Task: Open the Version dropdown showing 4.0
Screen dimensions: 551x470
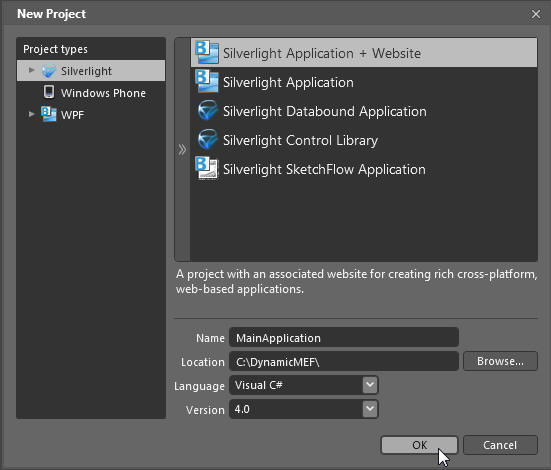Action: point(304,409)
